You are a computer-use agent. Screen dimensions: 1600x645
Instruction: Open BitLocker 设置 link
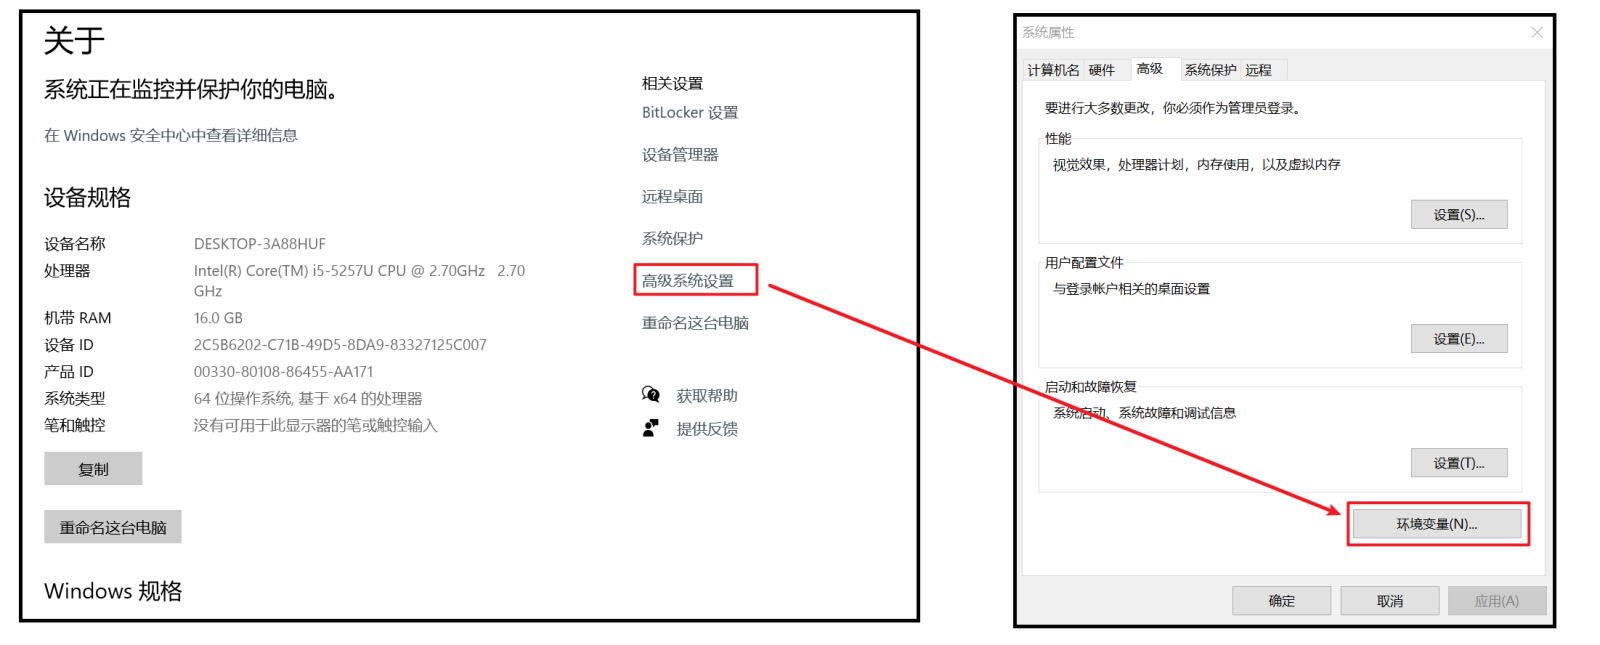[690, 113]
